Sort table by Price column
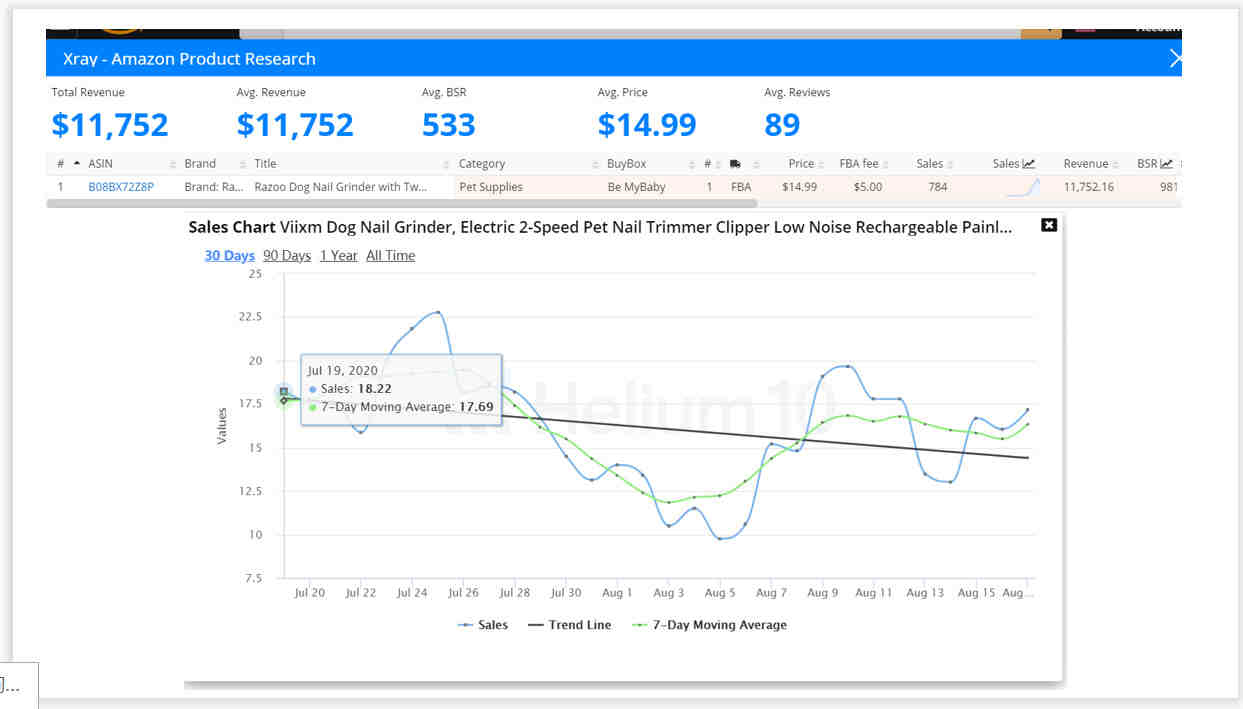This screenshot has height=709, width=1243. [802, 164]
